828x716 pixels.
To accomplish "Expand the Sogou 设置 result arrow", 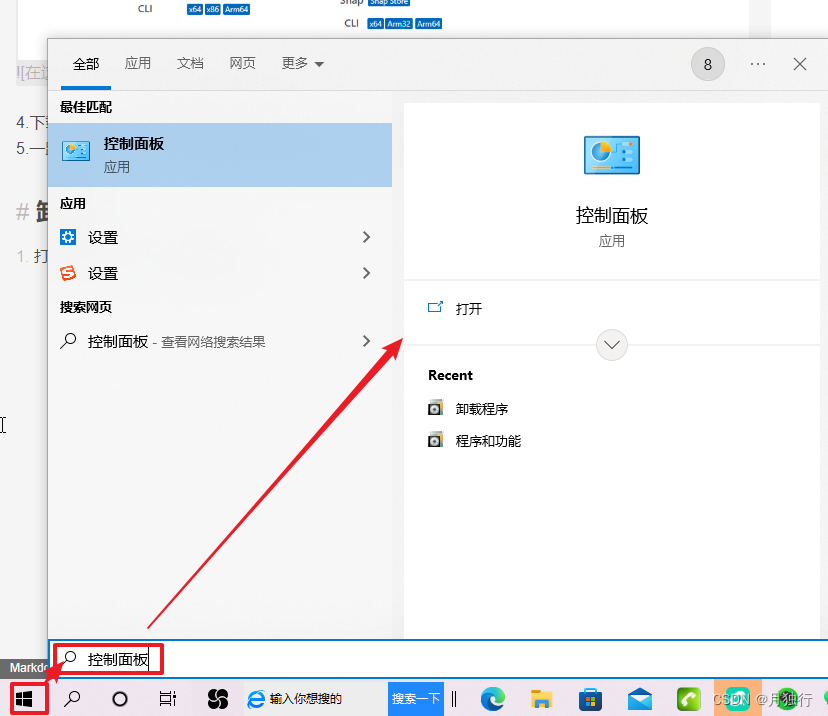I will coord(366,273).
